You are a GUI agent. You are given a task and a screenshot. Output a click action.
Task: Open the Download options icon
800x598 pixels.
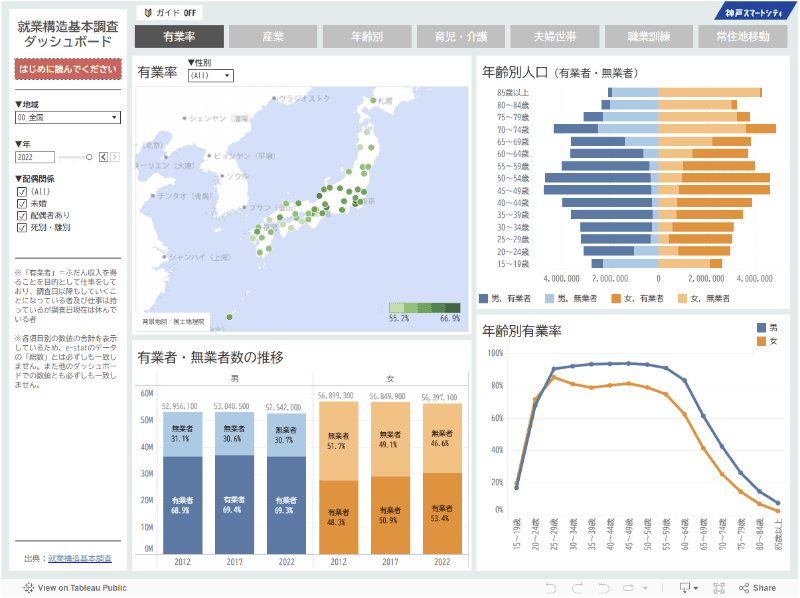coord(685,588)
